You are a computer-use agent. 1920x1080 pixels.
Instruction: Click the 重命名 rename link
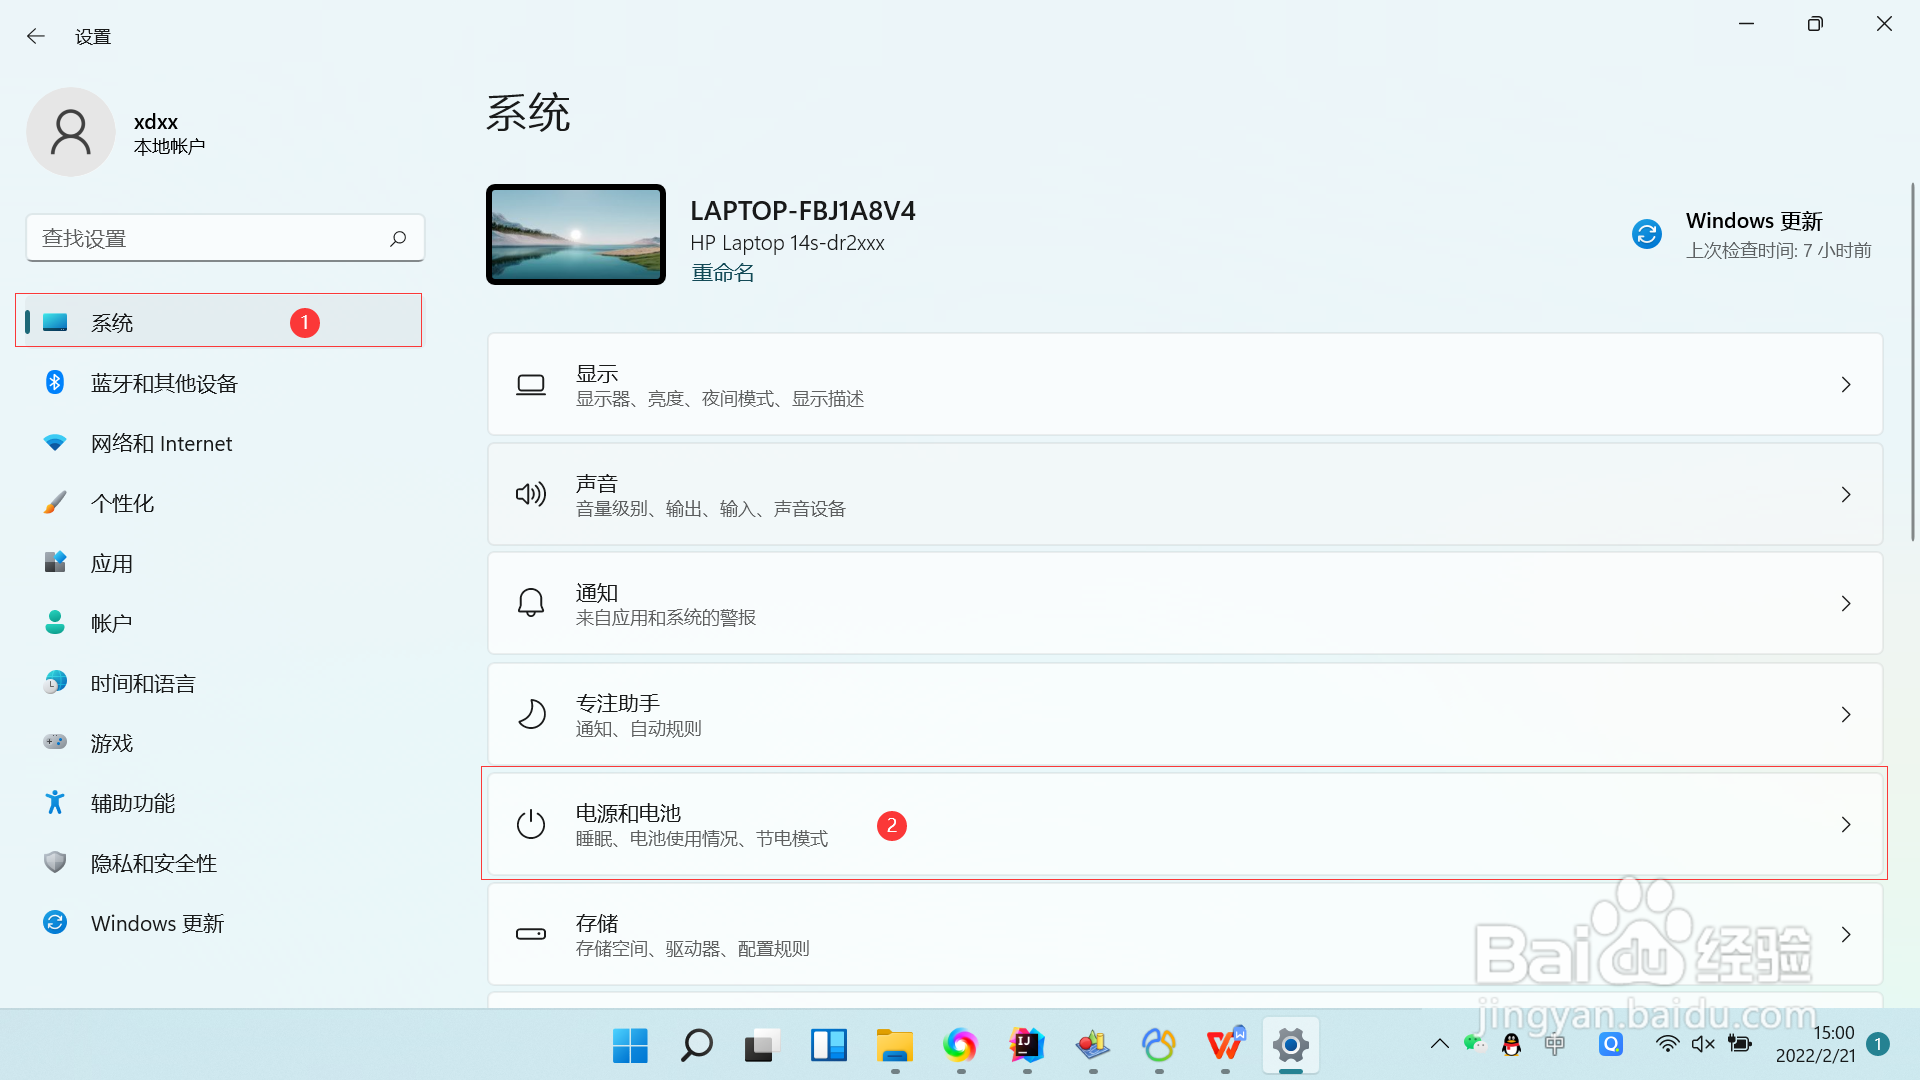point(722,272)
